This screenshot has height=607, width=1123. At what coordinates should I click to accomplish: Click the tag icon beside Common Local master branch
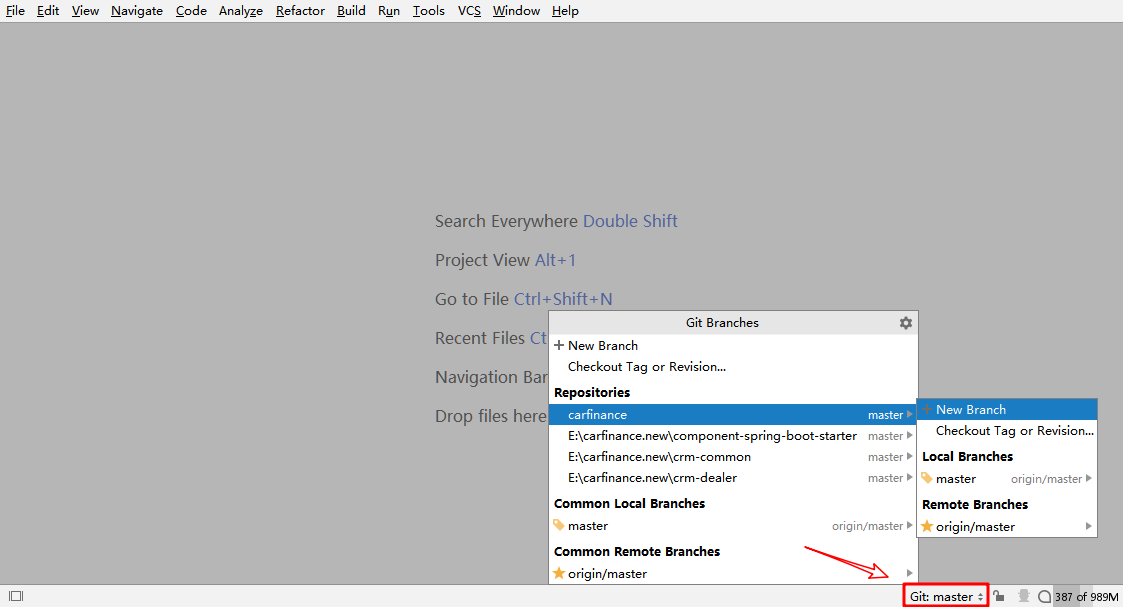coord(559,525)
